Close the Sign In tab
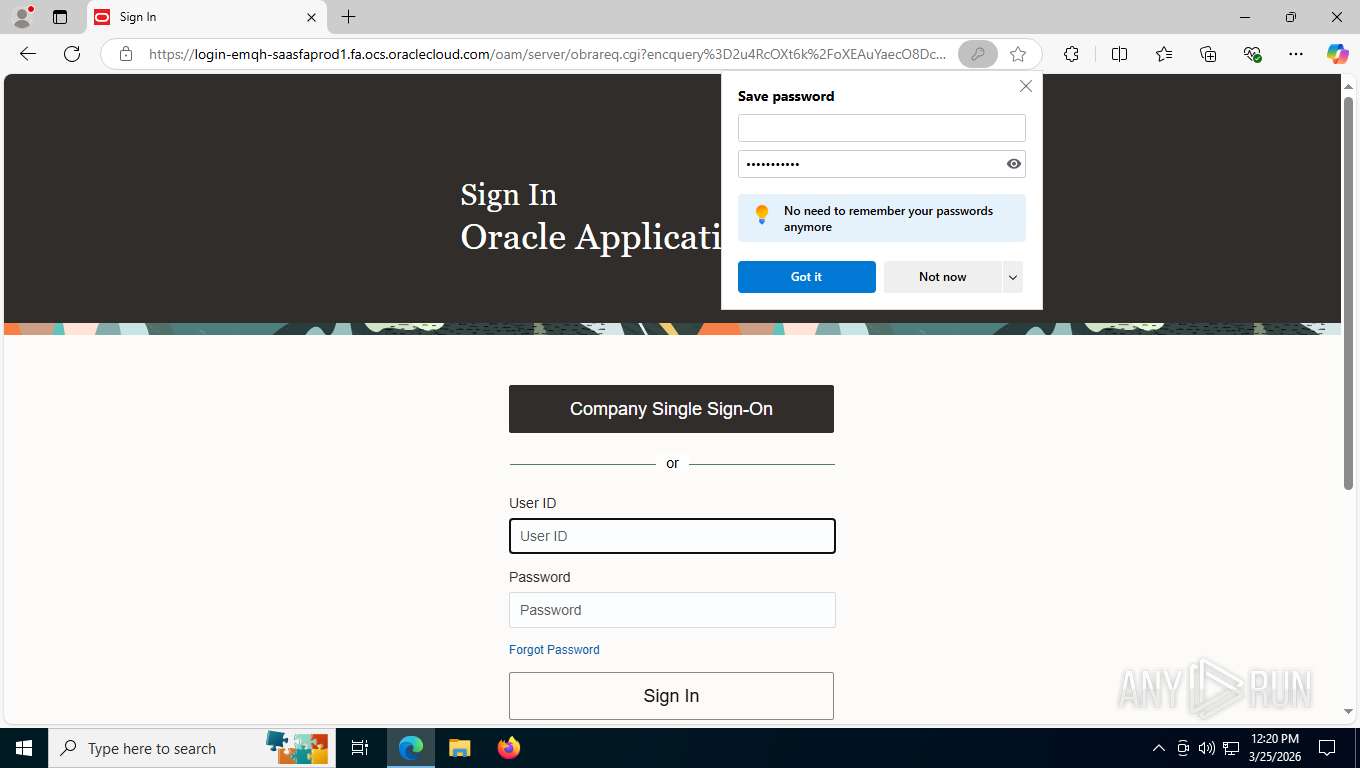The width and height of the screenshot is (1360, 768). click(311, 17)
